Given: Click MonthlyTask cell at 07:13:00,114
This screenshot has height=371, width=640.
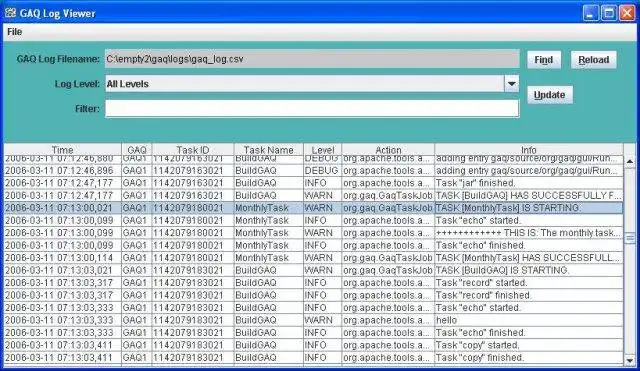Looking at the screenshot, I should click(x=268, y=258).
